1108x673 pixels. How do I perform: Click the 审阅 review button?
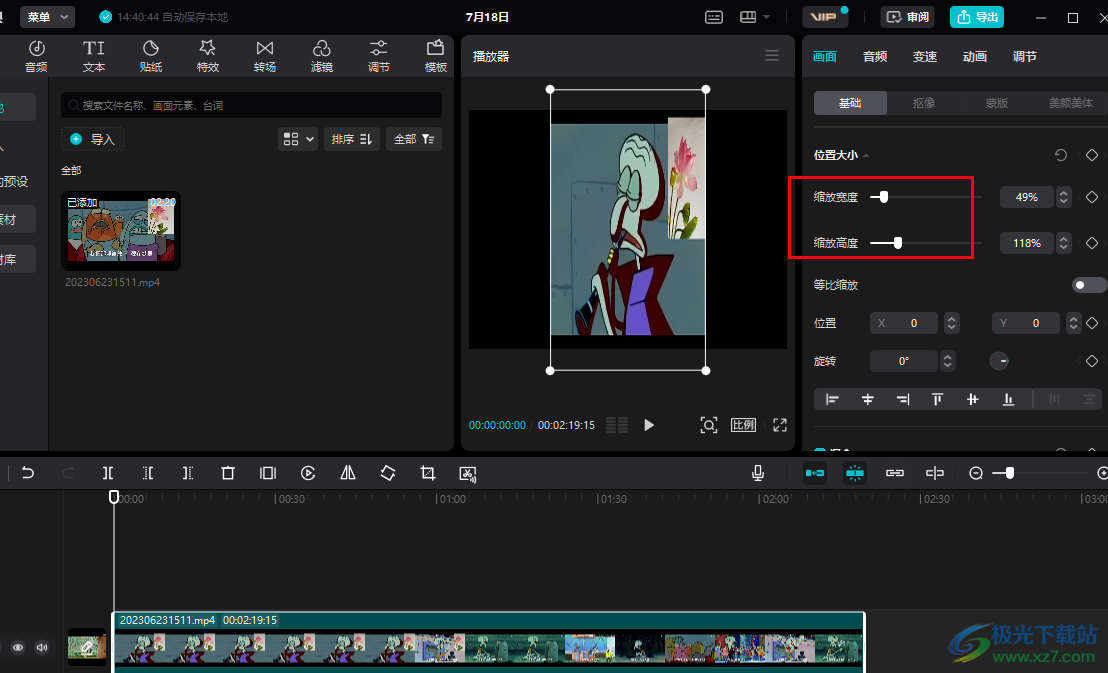[x=907, y=17]
